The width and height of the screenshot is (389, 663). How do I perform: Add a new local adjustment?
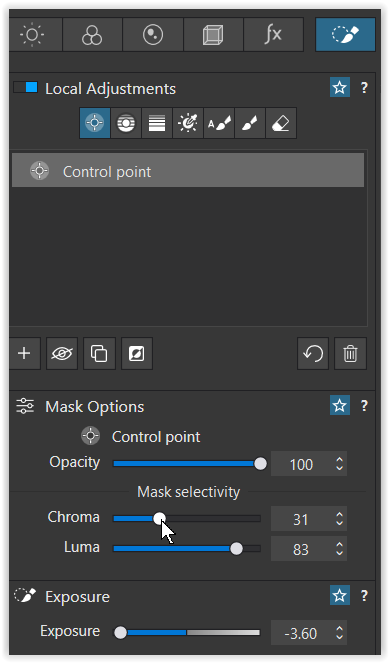24,353
